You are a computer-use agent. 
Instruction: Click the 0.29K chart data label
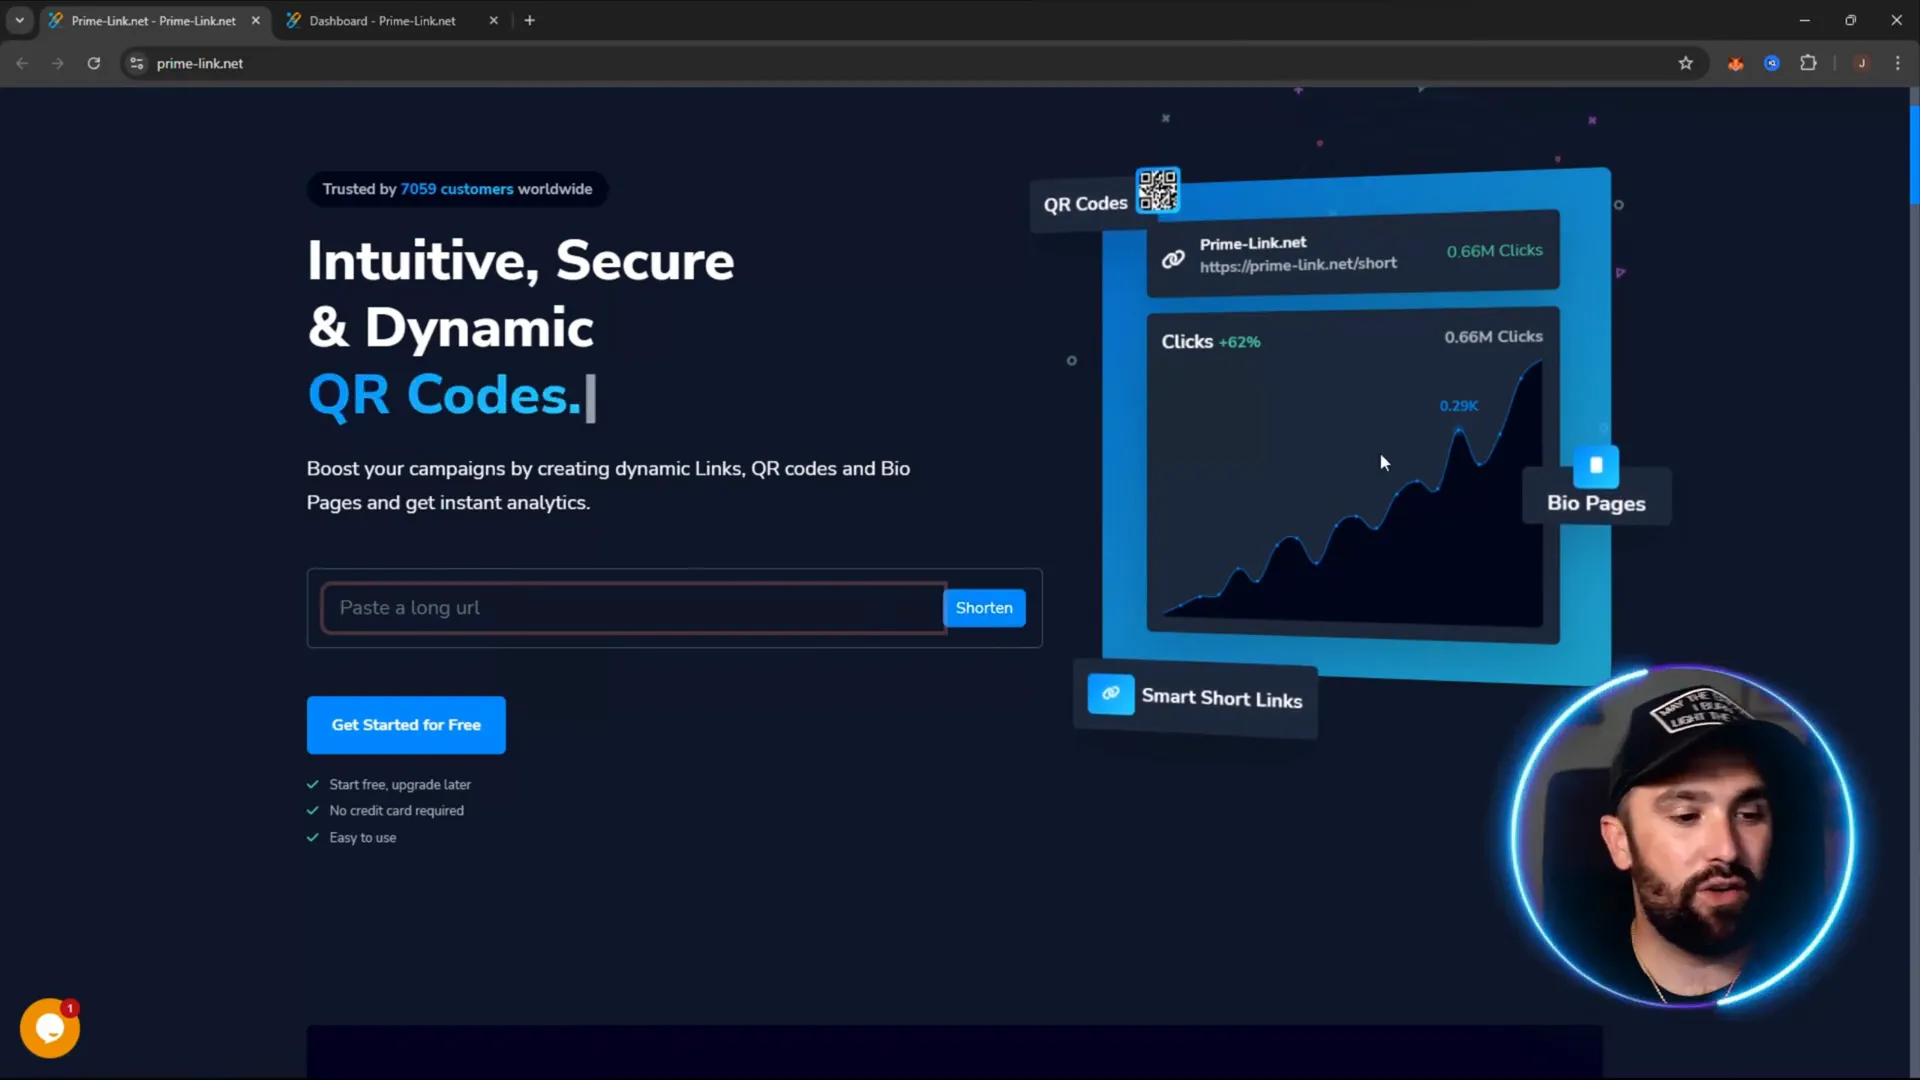[1459, 405]
